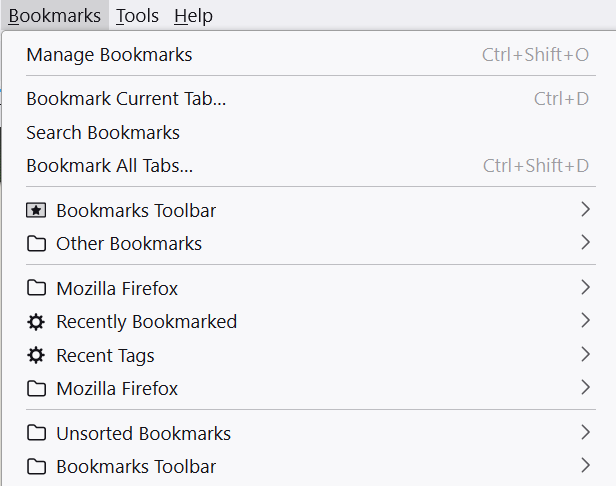Click the Unsorted Bookmarks folder icon

36,433
